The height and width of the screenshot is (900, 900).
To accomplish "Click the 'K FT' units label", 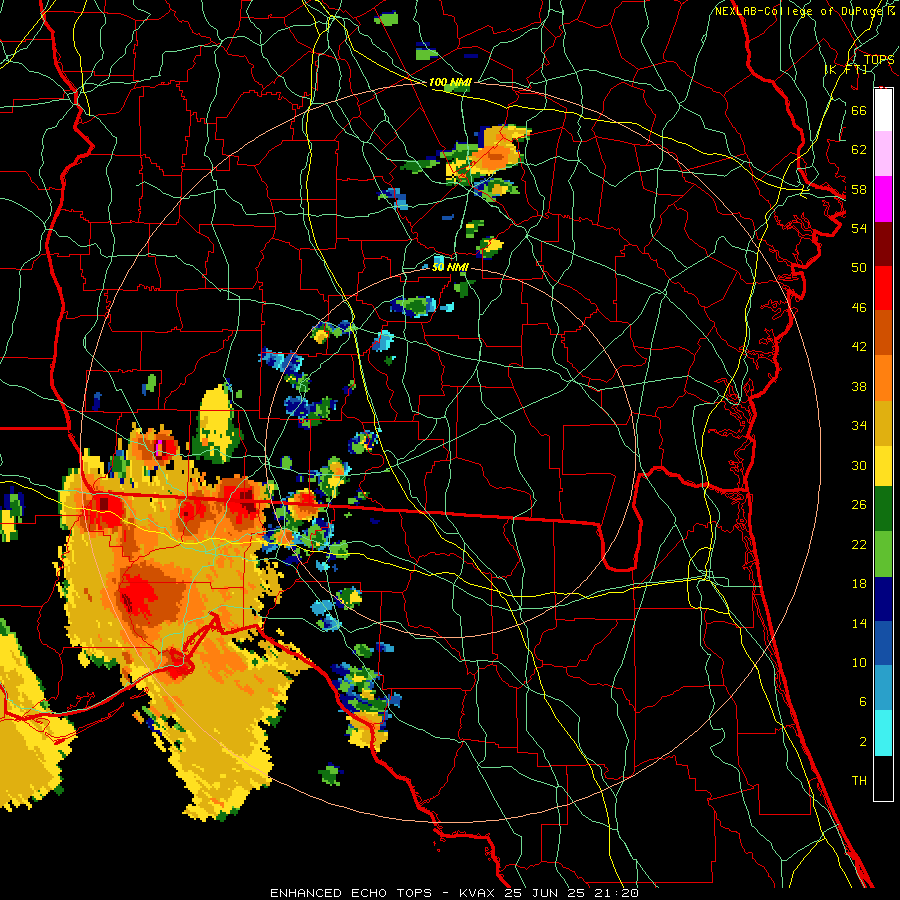I will coord(848,70).
